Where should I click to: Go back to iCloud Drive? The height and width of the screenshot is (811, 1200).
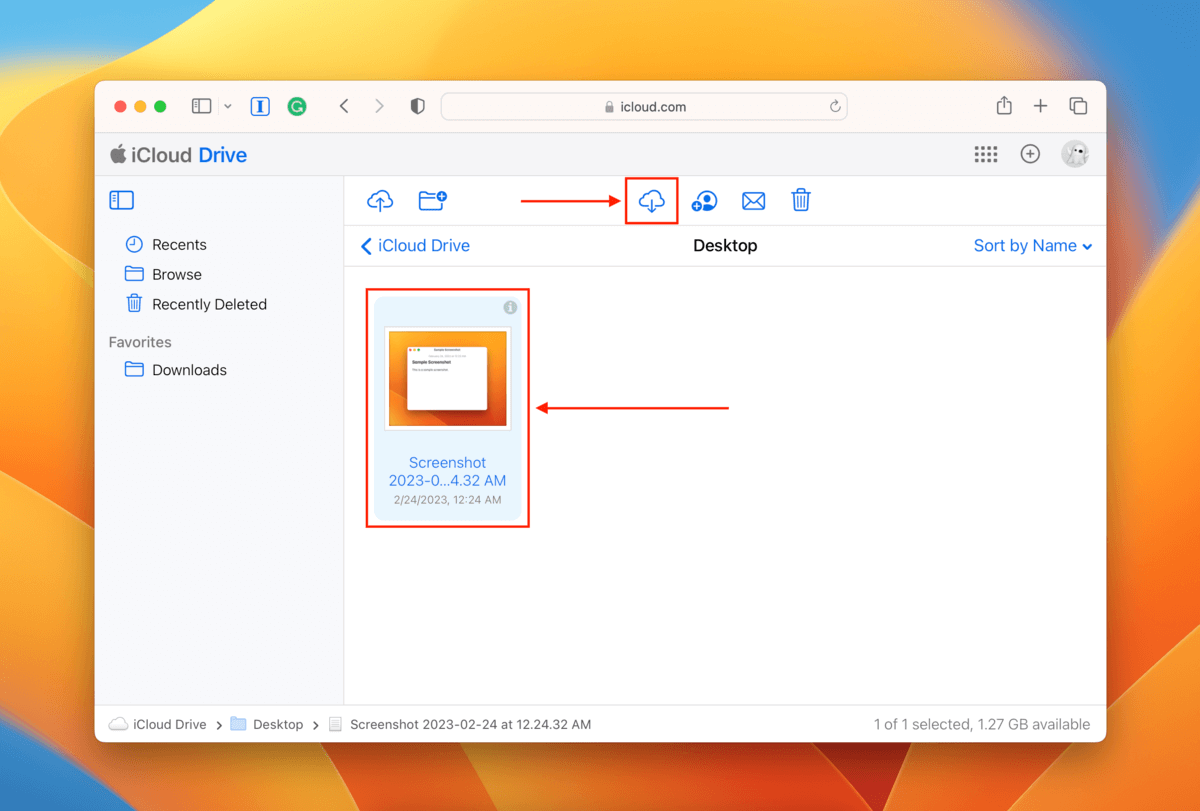tap(415, 246)
